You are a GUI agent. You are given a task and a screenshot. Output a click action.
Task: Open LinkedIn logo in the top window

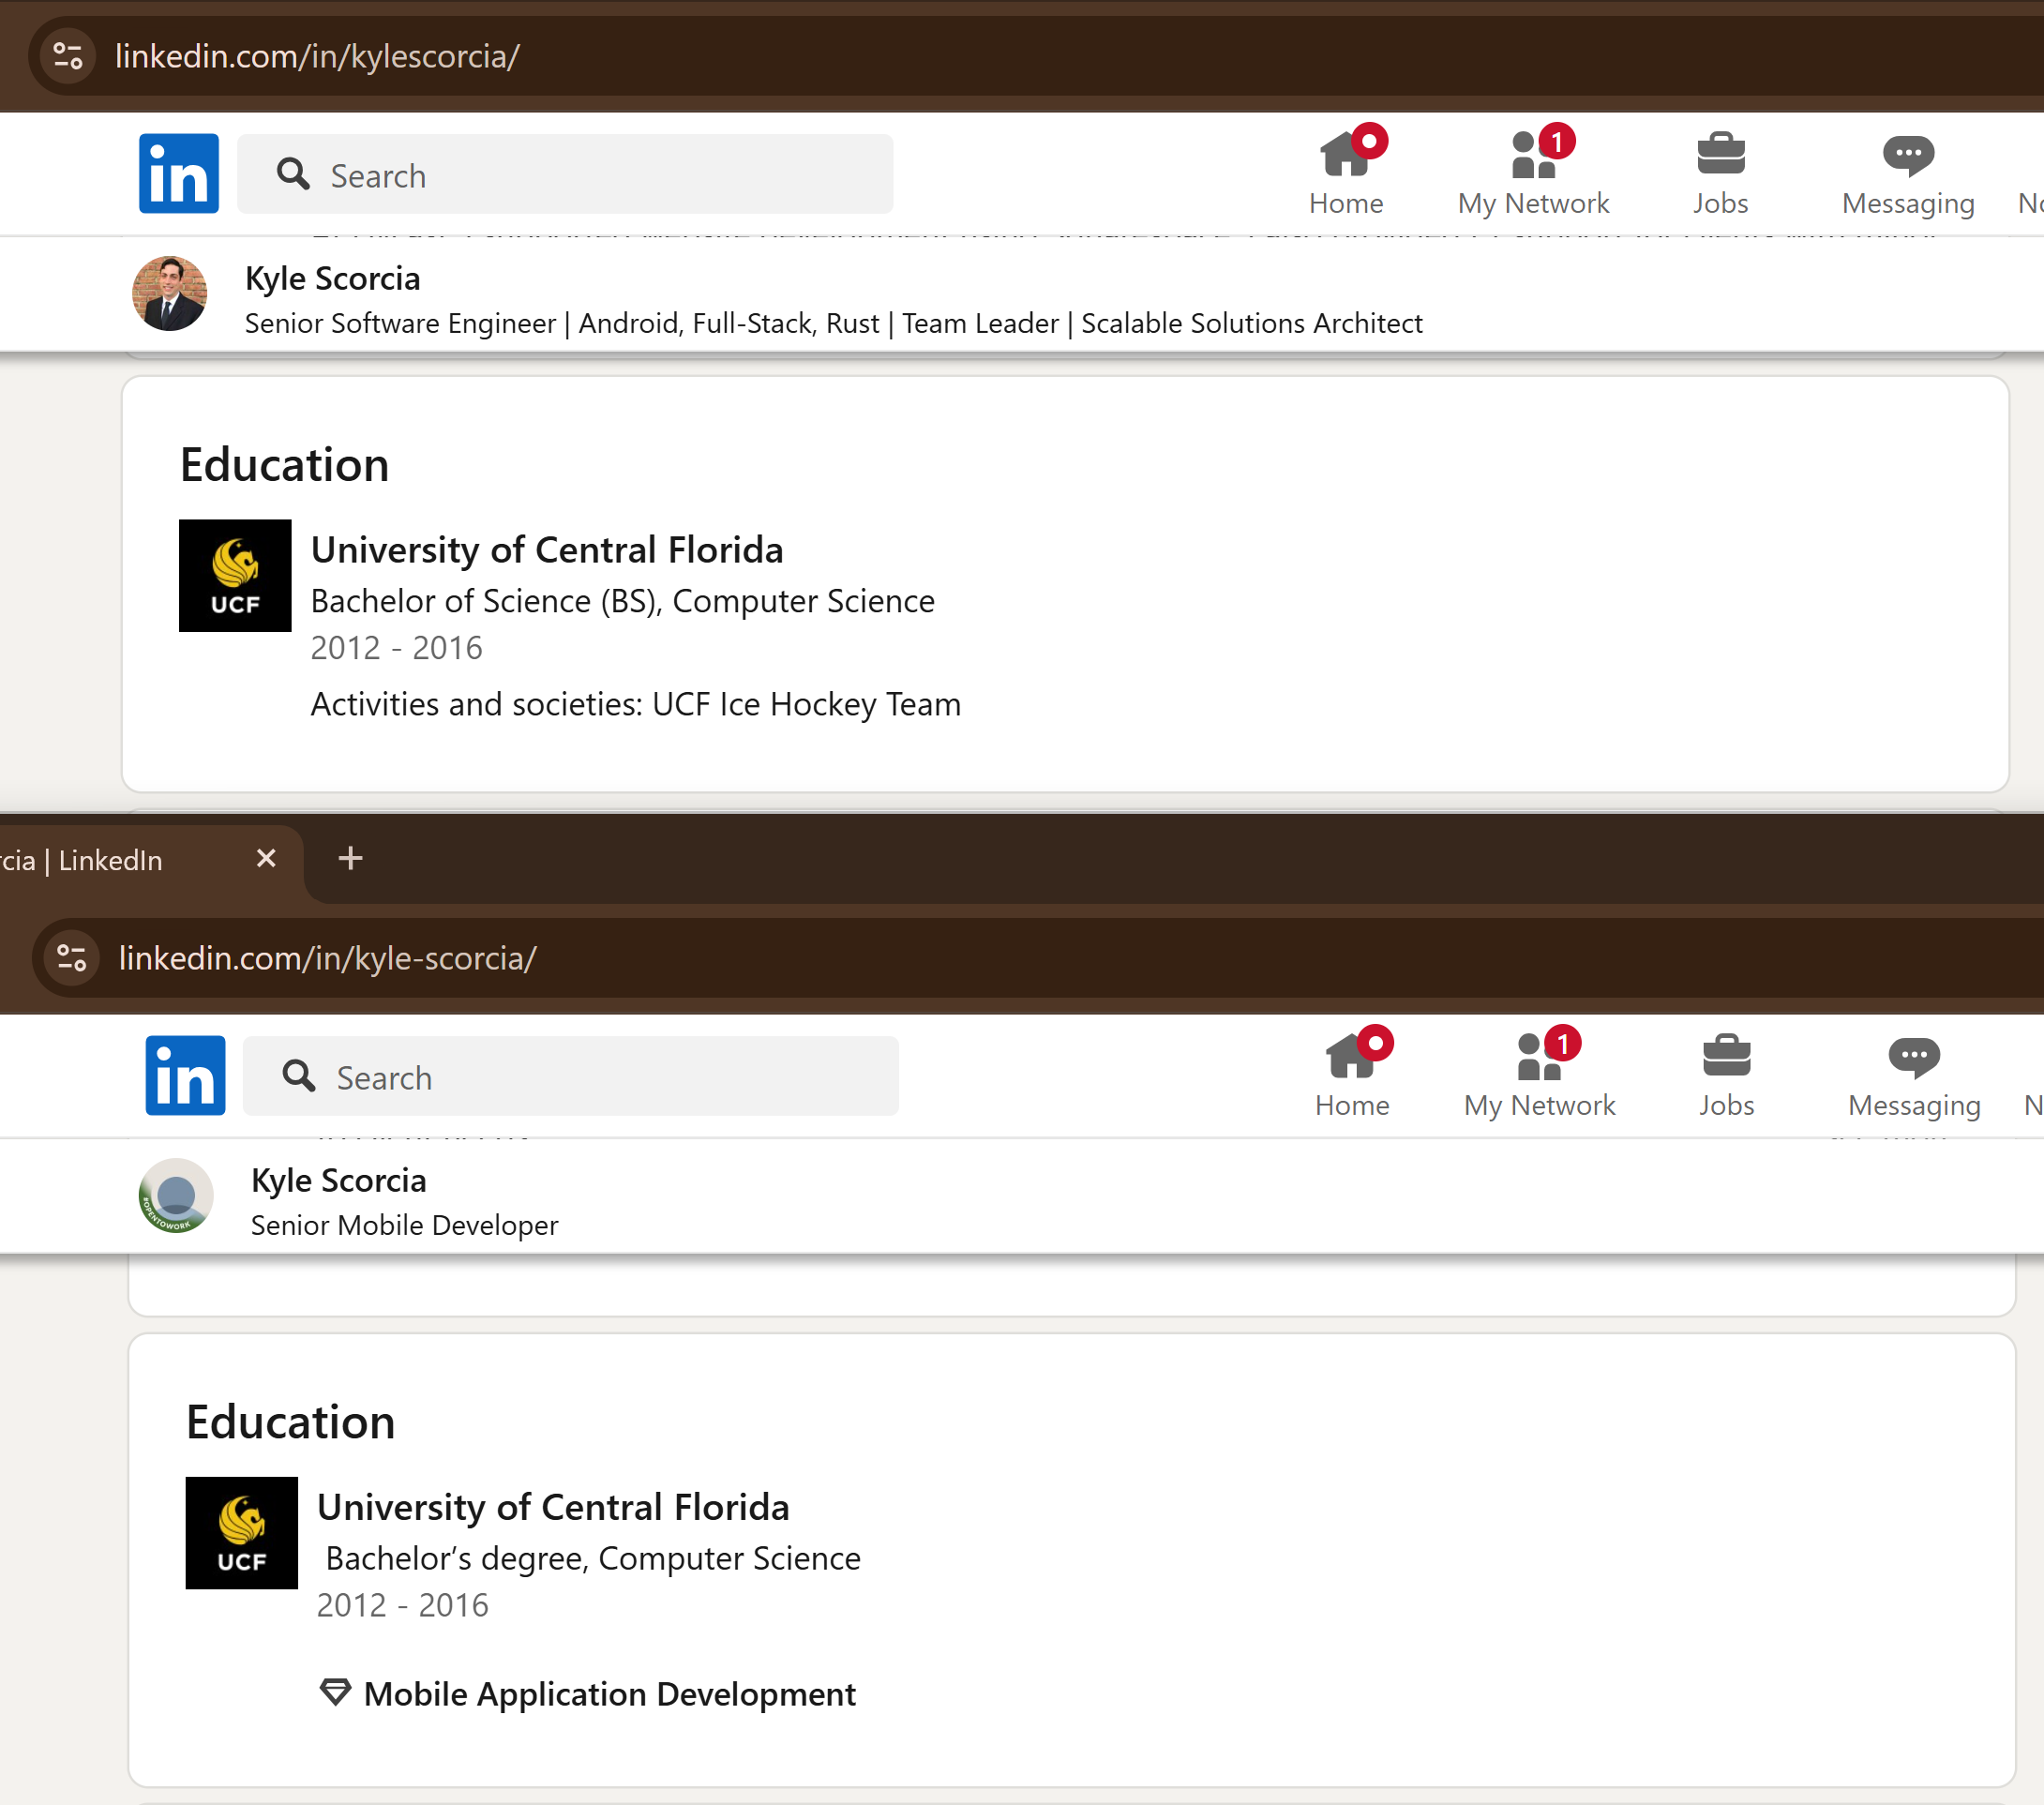[179, 174]
